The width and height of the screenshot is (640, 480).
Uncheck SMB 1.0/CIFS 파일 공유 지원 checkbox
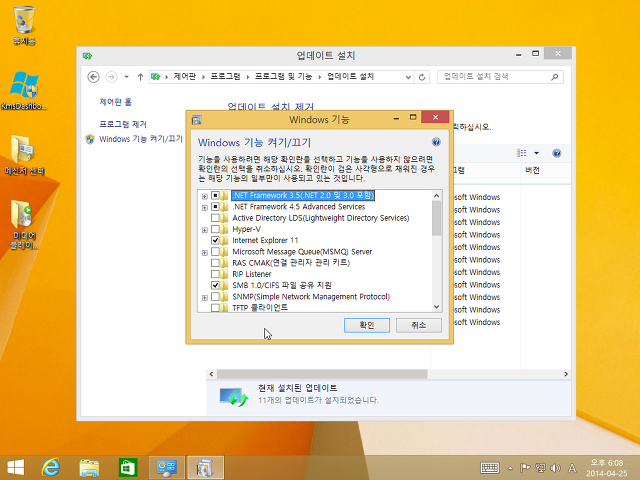coord(215,285)
